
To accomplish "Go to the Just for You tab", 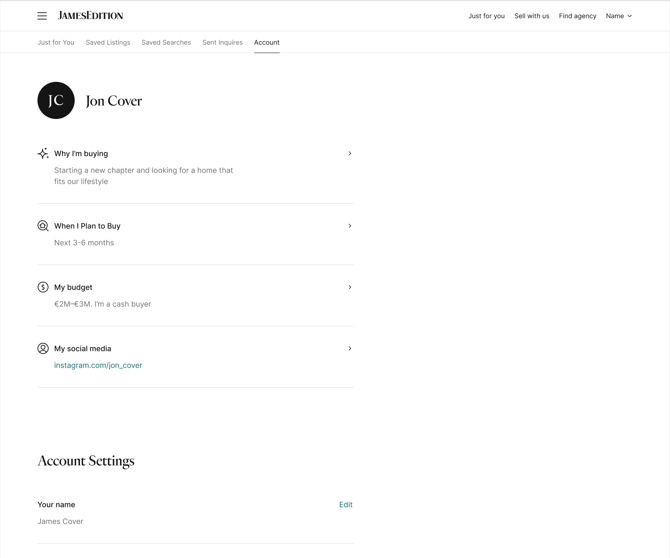I will tap(56, 43).
